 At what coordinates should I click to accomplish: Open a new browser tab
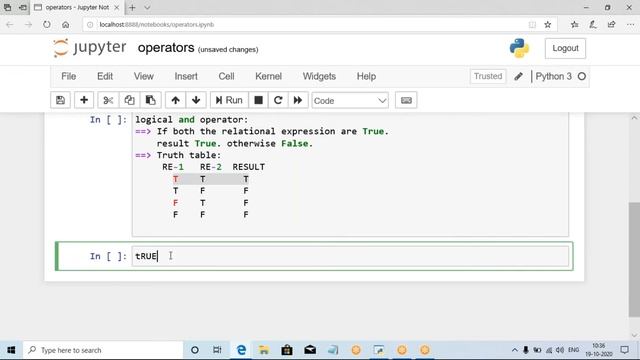[x=132, y=7]
